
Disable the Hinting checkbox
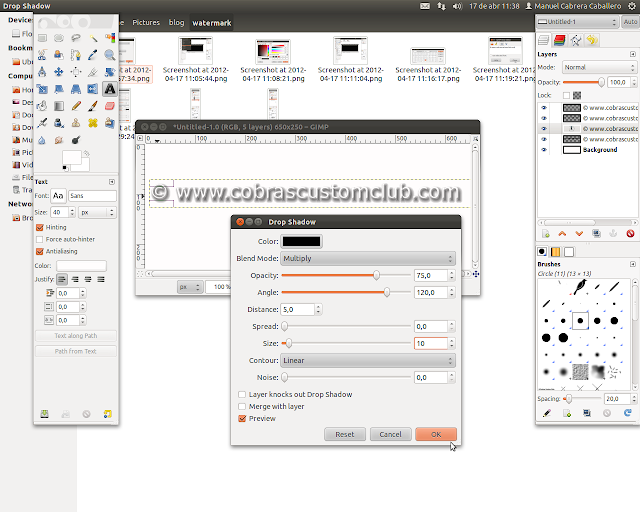pyautogui.click(x=40, y=227)
